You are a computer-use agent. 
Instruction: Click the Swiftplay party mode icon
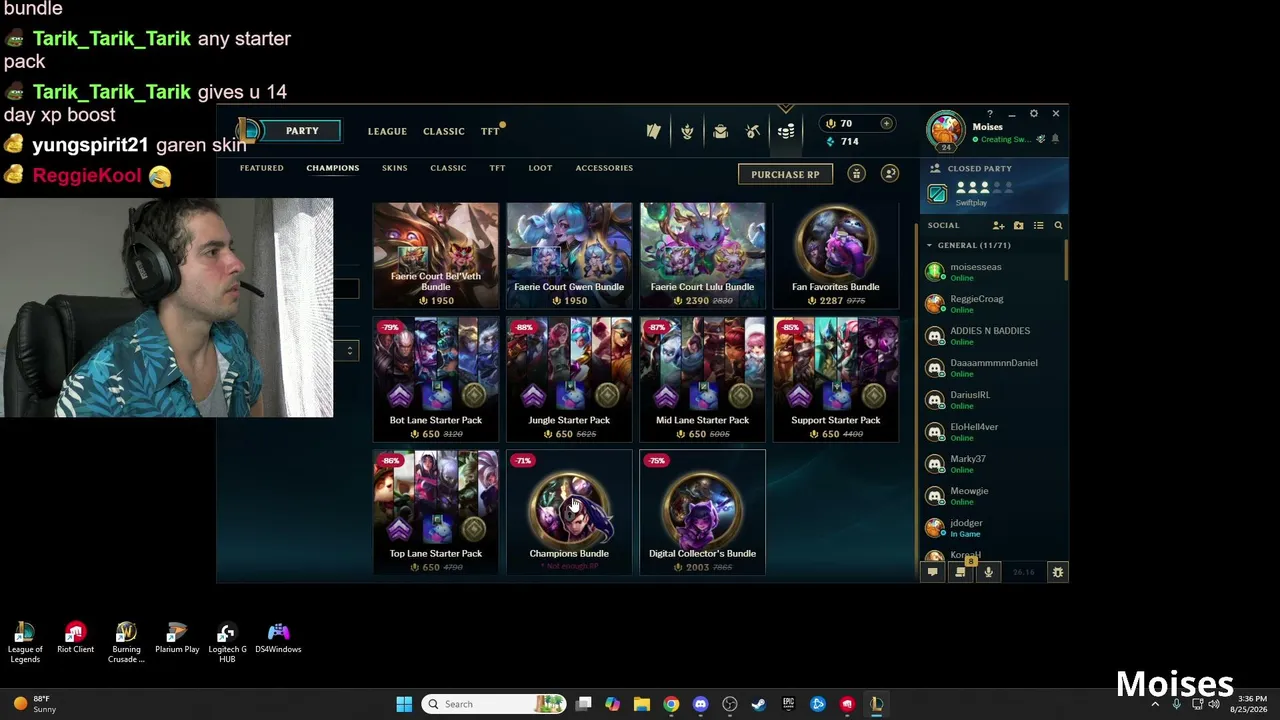[x=937, y=193]
